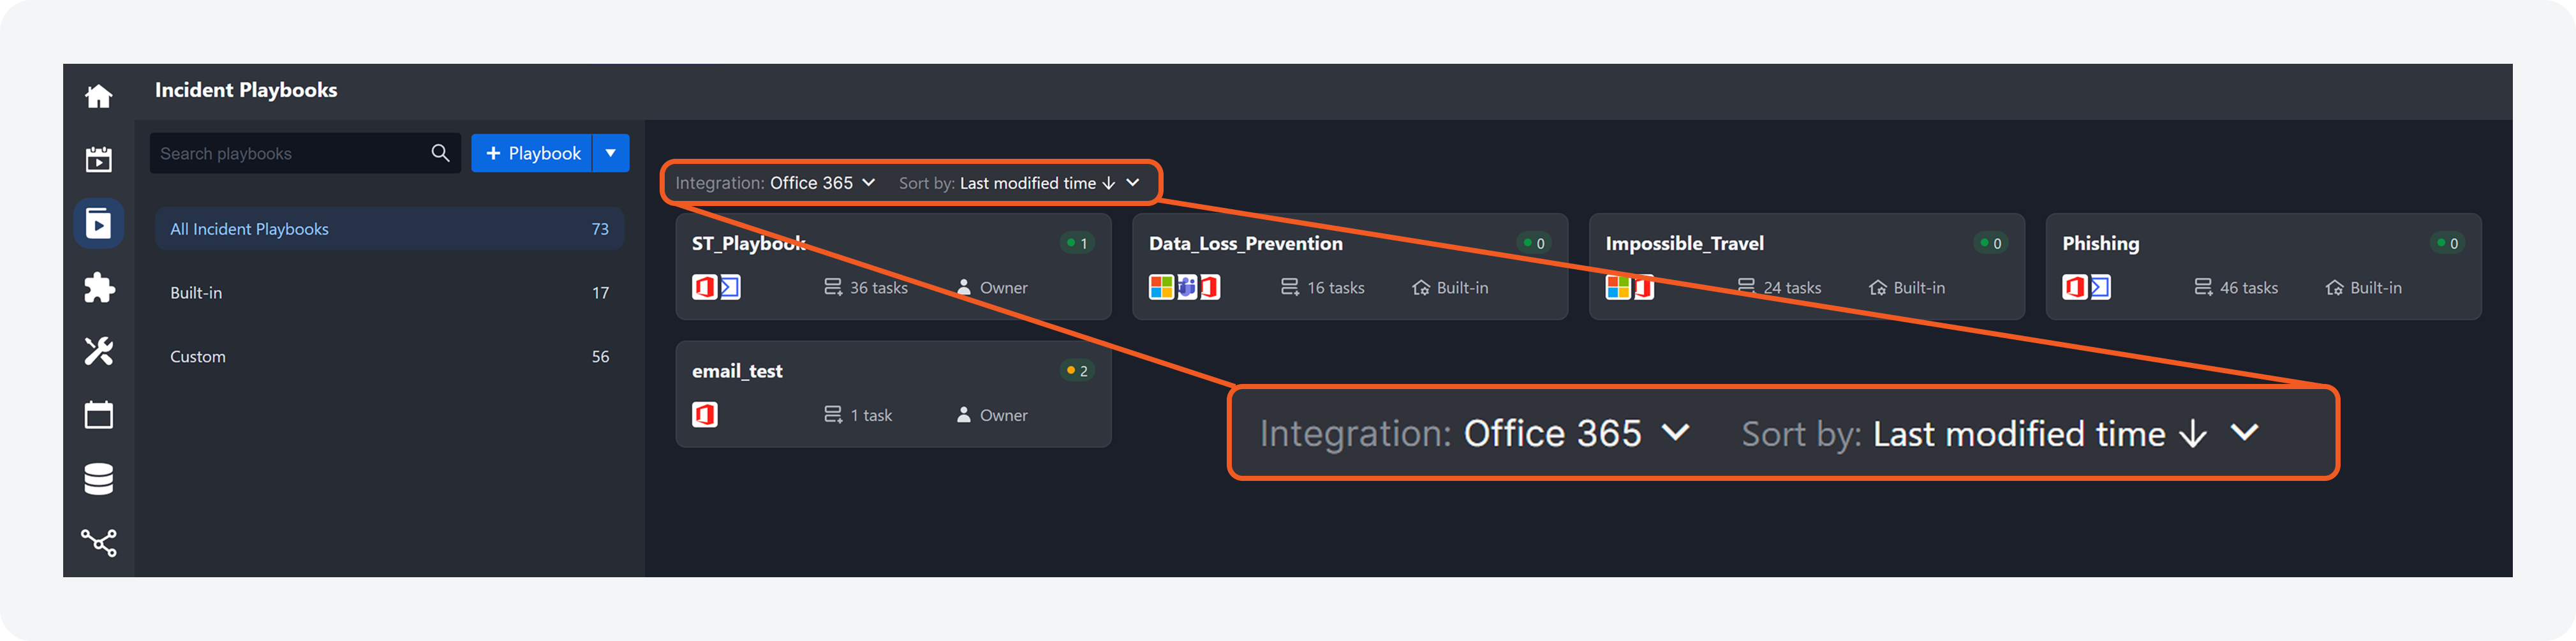Click the "36 tasks" label on ST_Playbook

click(879, 288)
